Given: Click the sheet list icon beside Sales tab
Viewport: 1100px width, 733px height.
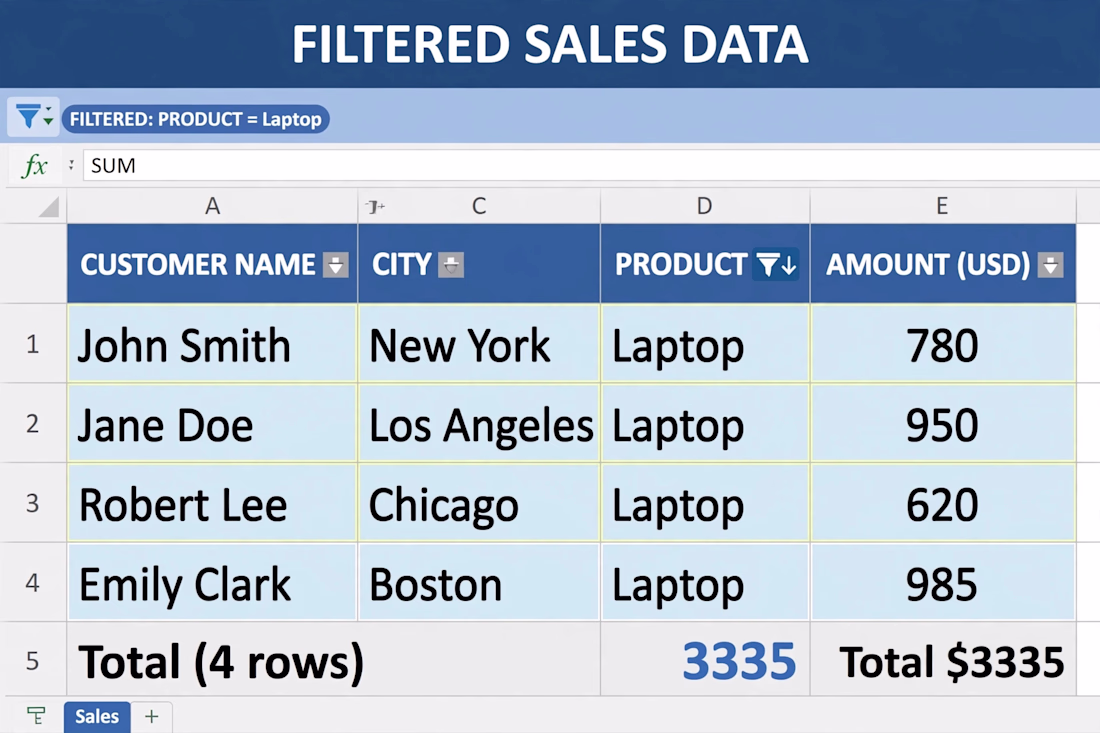Looking at the screenshot, I should pos(36,716).
